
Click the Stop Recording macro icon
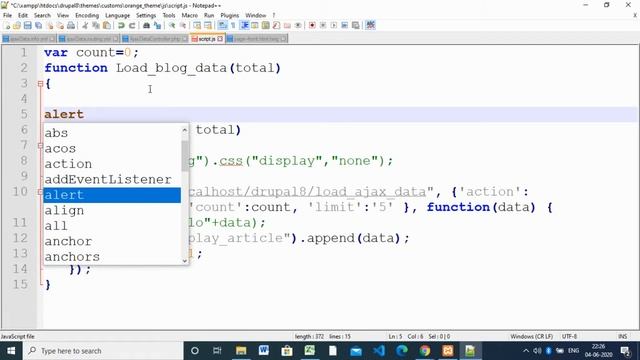323,25
